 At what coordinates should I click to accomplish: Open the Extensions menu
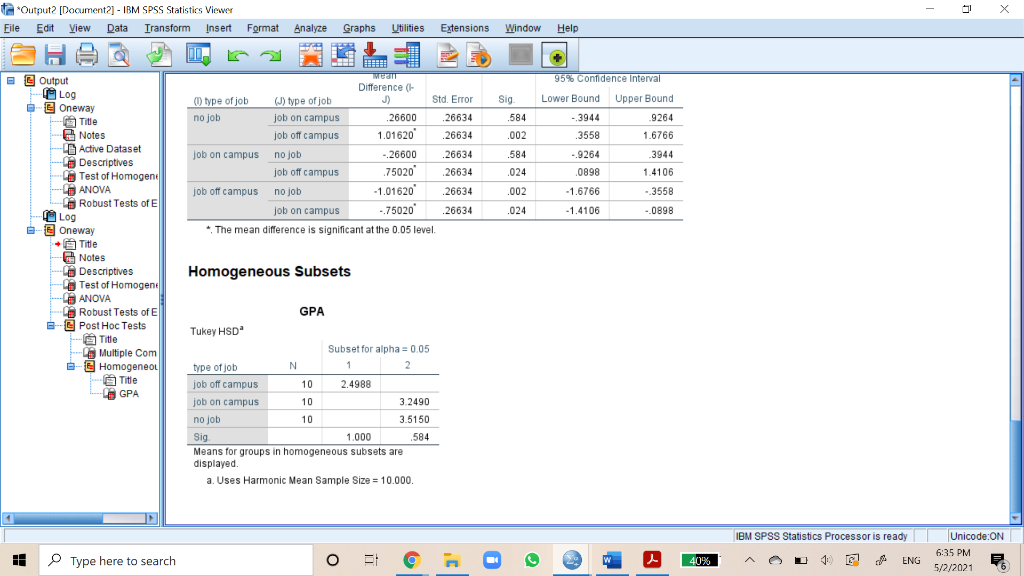pos(464,28)
